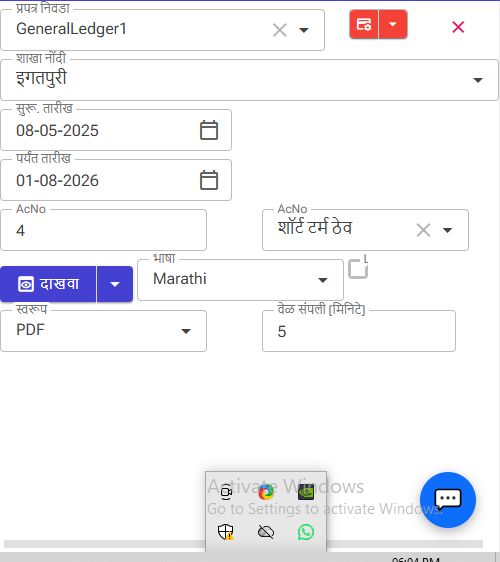Click the timeout minutes field showing 5

(359, 331)
